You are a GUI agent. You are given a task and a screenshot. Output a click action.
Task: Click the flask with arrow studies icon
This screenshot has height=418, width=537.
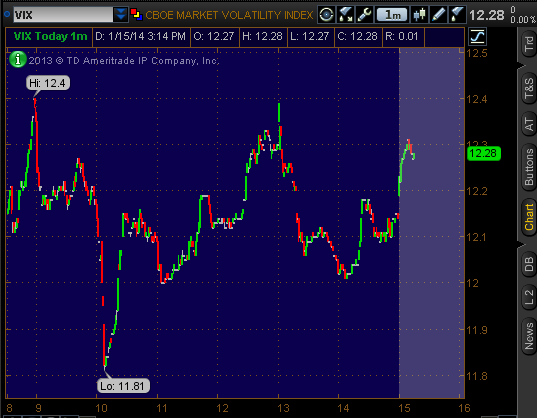point(345,15)
